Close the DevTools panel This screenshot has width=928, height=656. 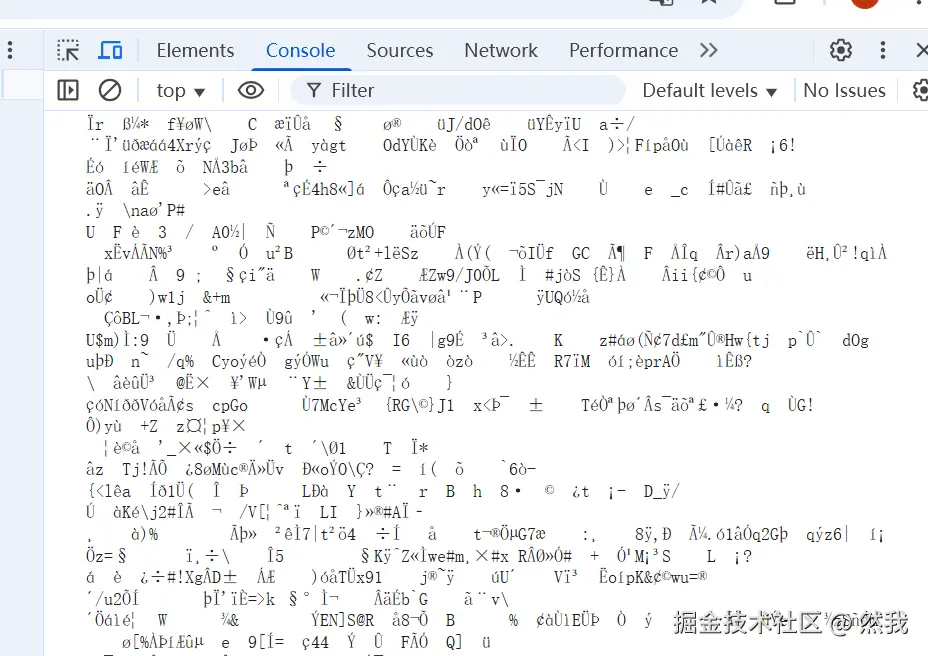pos(921,50)
